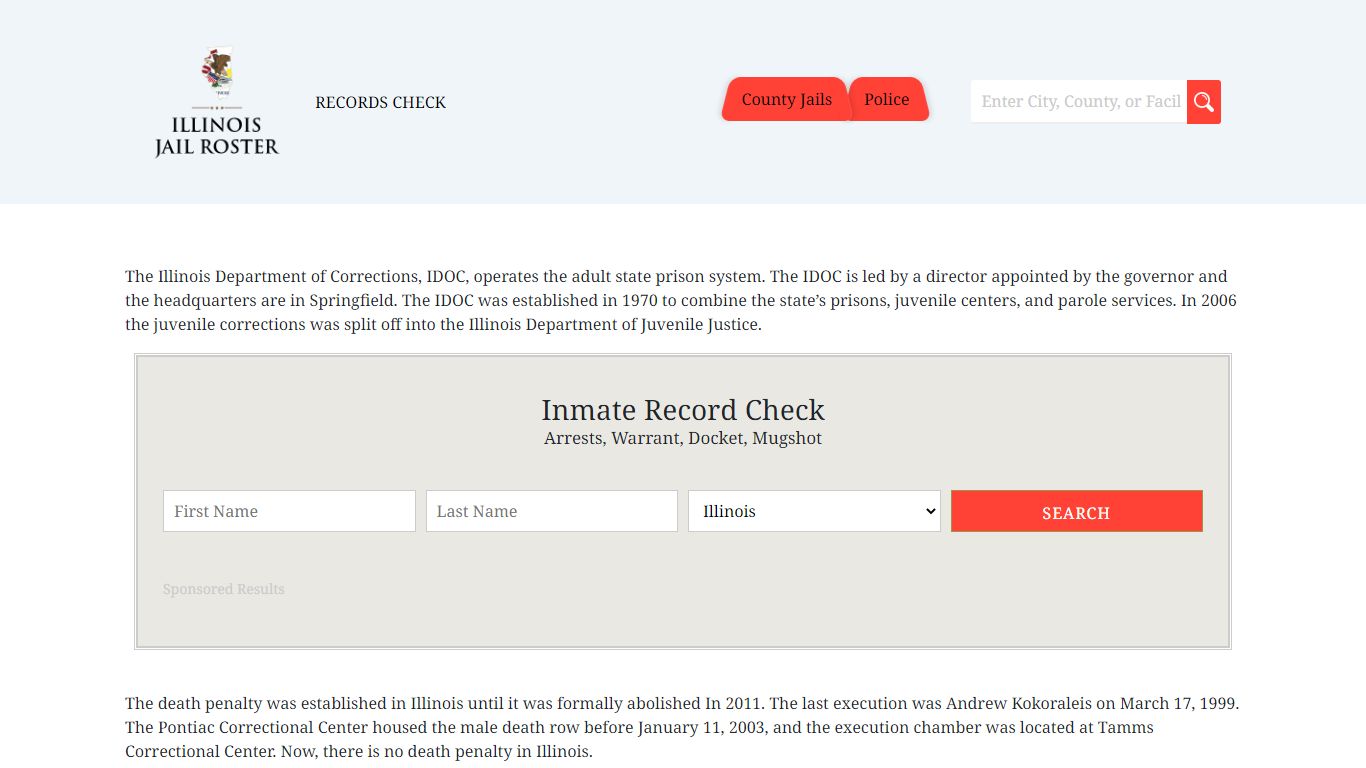1366x768 pixels.
Task: Open the Records Check menu item
Action: click(x=380, y=102)
